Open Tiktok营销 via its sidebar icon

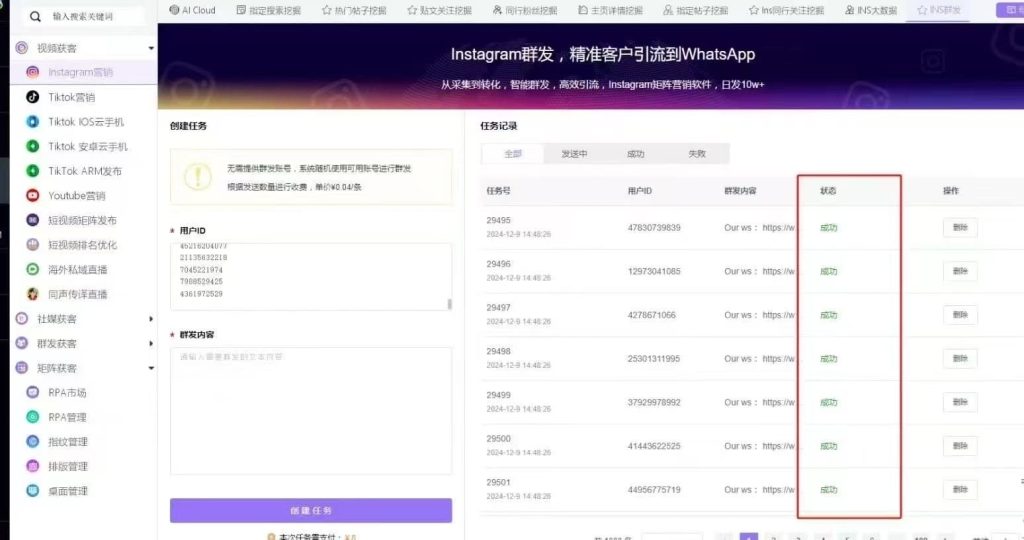[32, 97]
